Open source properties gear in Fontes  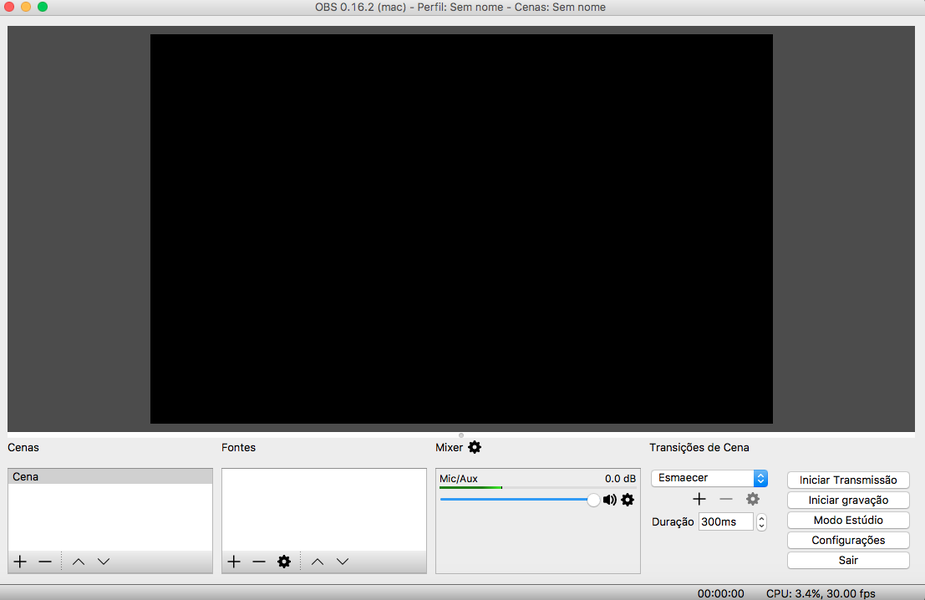pyautogui.click(x=284, y=561)
